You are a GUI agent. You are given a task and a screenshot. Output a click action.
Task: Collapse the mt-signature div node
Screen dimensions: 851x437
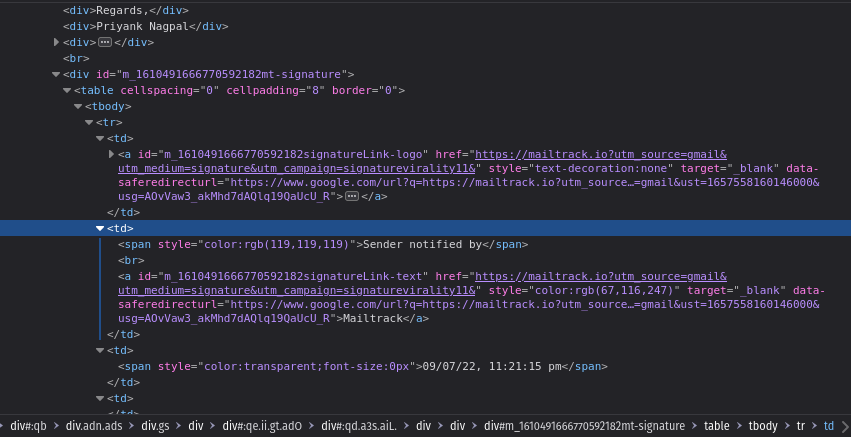(x=56, y=74)
